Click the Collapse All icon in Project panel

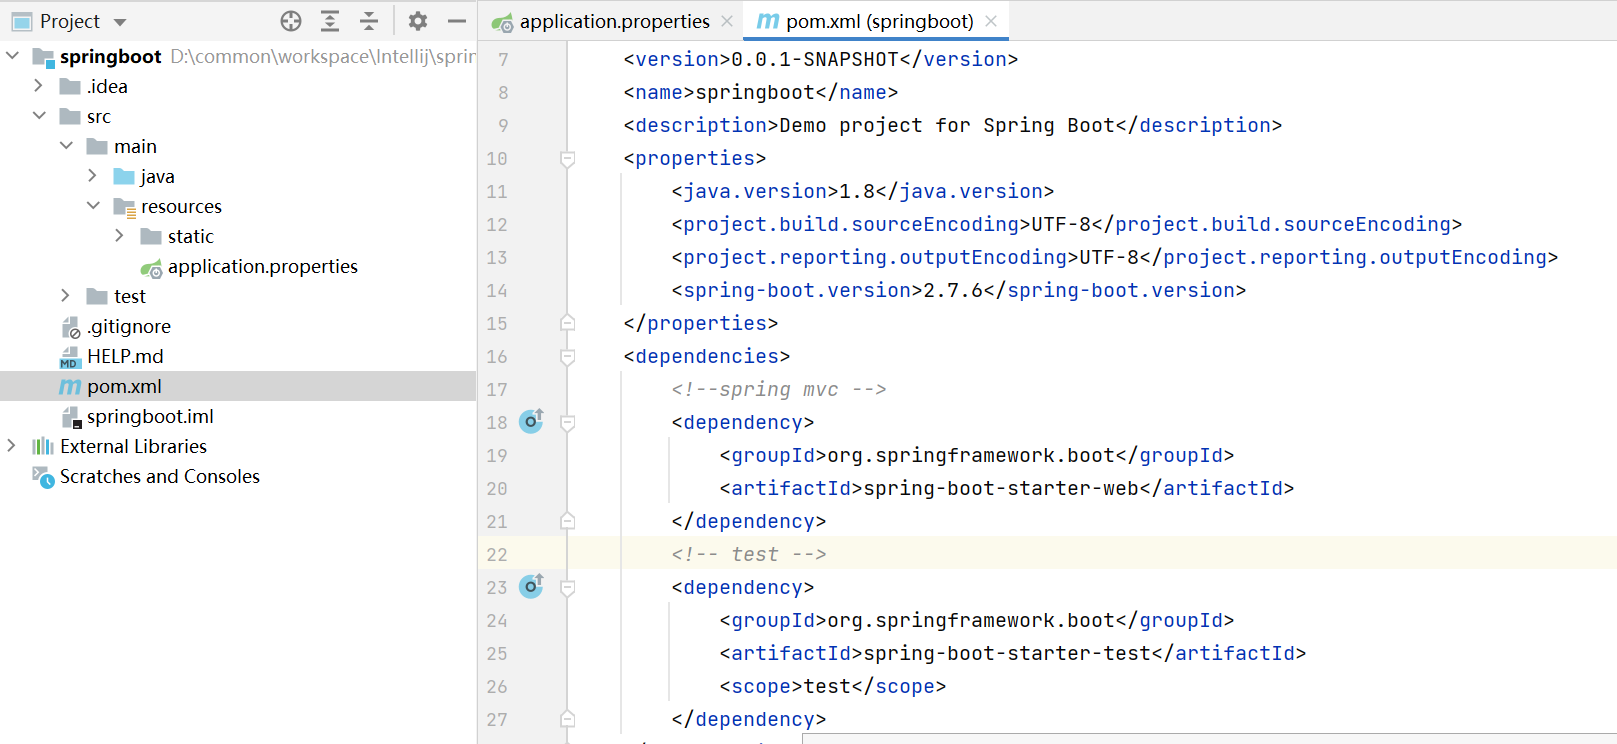click(369, 21)
